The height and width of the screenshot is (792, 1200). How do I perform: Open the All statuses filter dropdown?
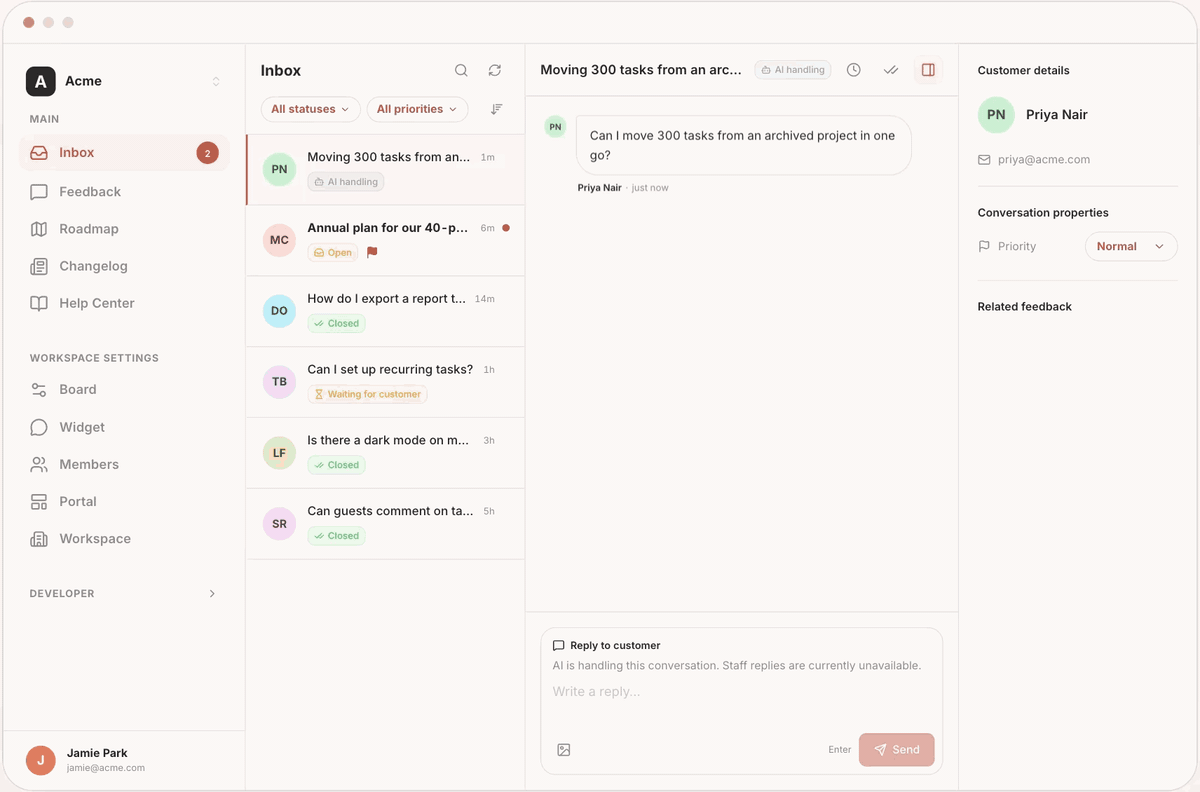coord(310,109)
